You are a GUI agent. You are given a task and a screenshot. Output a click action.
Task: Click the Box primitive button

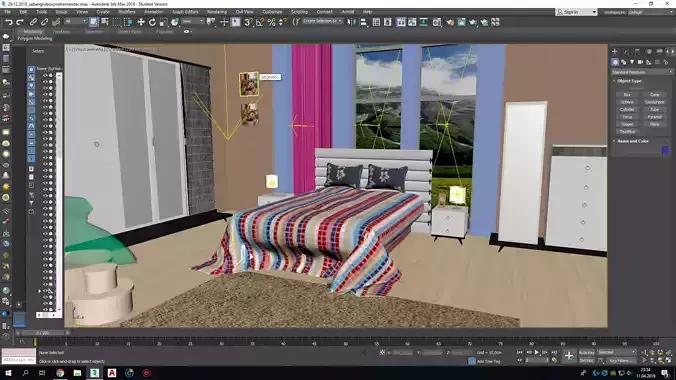627,94
